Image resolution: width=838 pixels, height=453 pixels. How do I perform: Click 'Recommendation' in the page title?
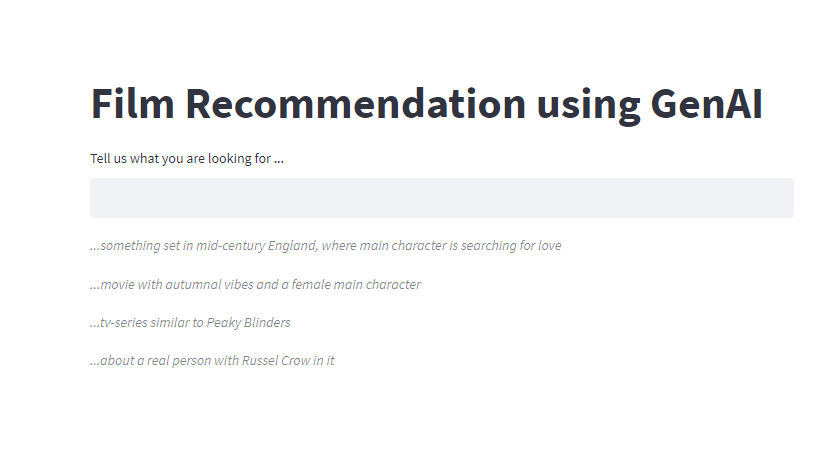pos(355,104)
